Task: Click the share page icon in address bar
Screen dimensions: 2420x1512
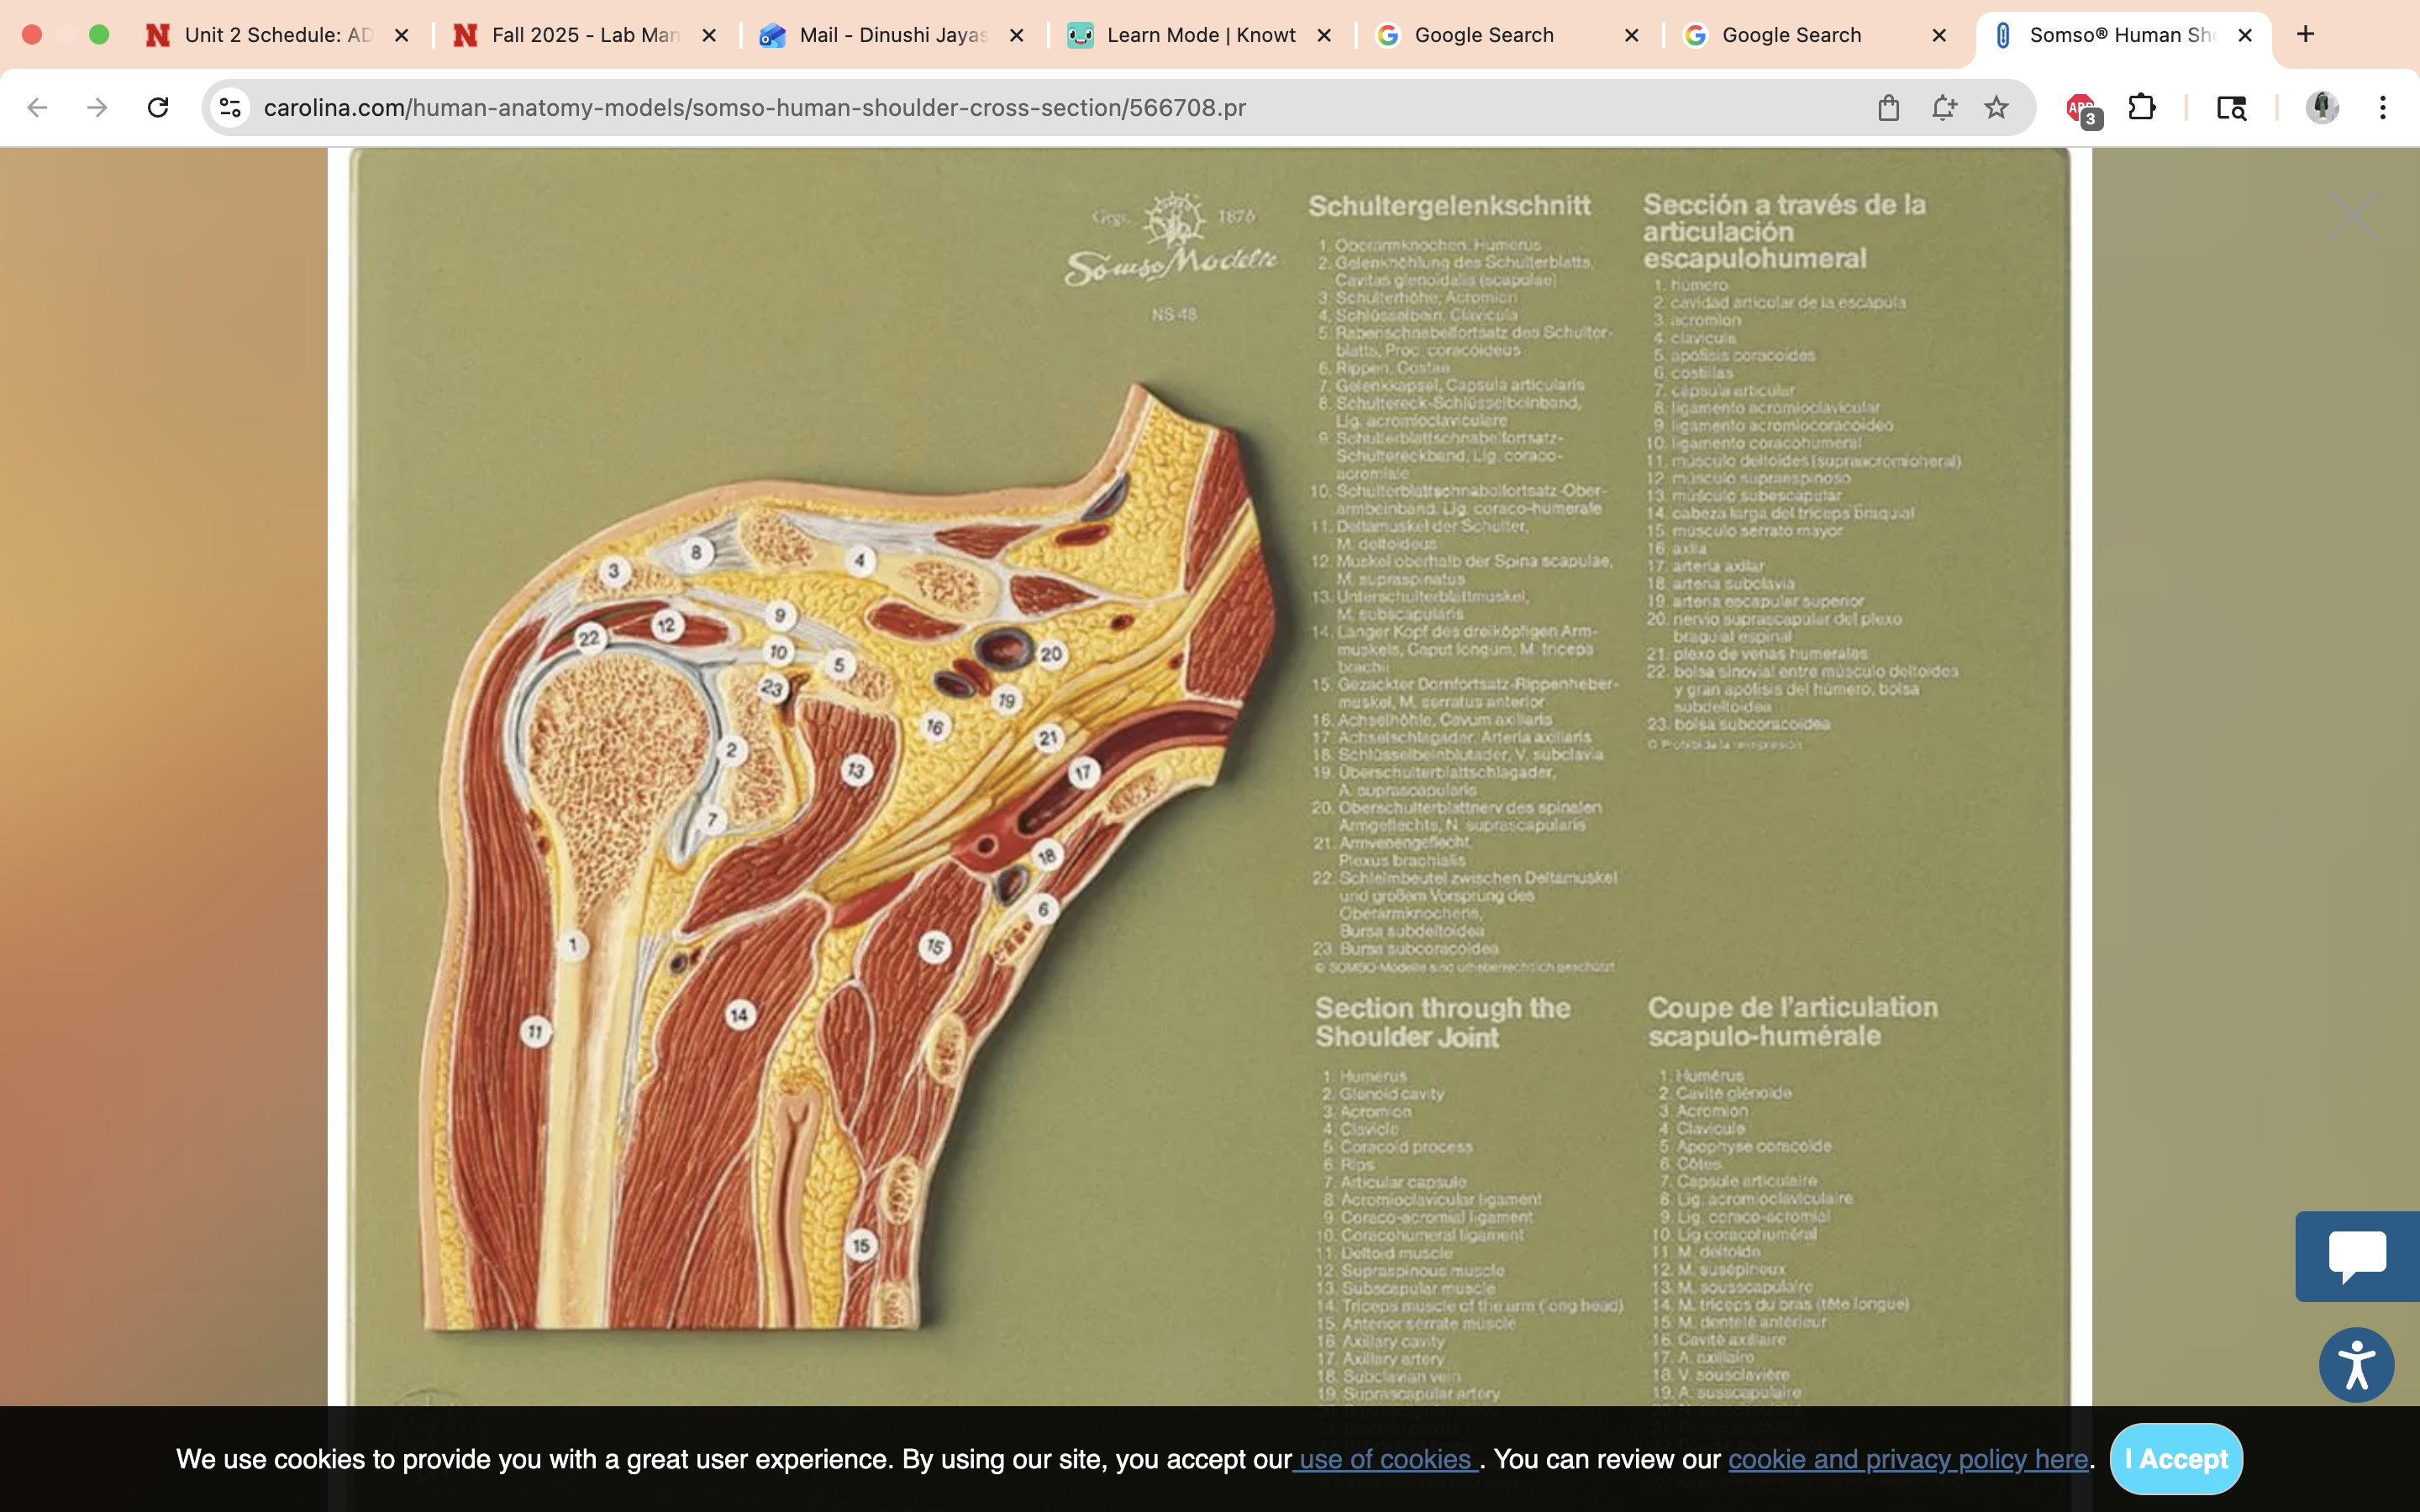Action: point(1888,107)
